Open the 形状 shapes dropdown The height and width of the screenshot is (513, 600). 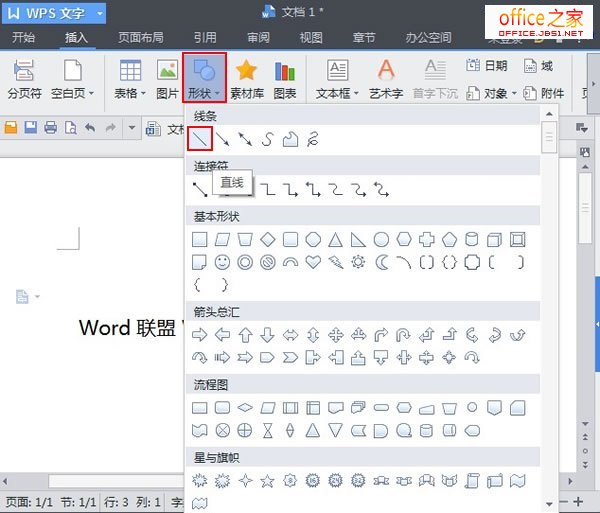(204, 78)
